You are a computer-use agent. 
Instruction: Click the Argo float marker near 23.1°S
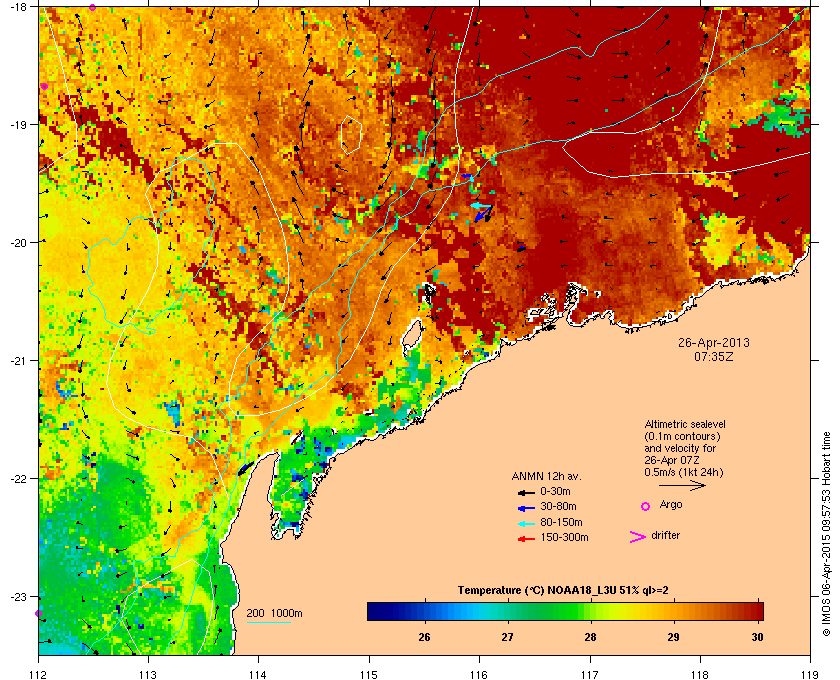point(39,614)
